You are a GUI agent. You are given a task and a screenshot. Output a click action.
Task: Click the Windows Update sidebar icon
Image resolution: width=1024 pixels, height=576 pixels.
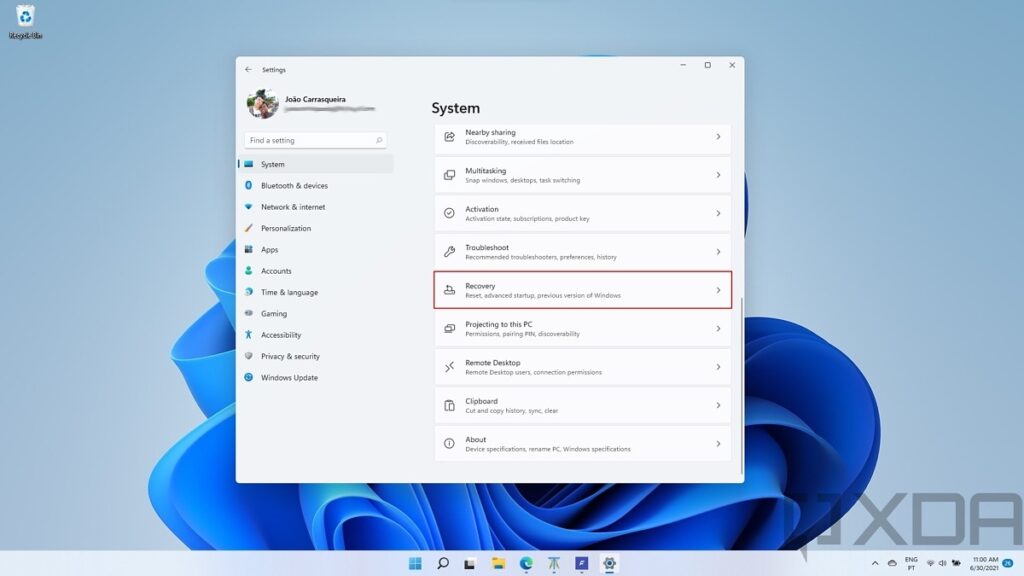coord(248,378)
